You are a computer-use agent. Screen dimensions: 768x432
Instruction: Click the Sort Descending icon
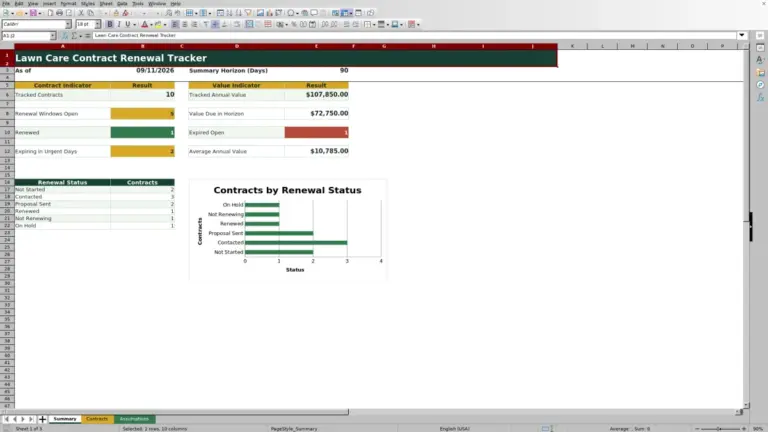(x=239, y=13)
